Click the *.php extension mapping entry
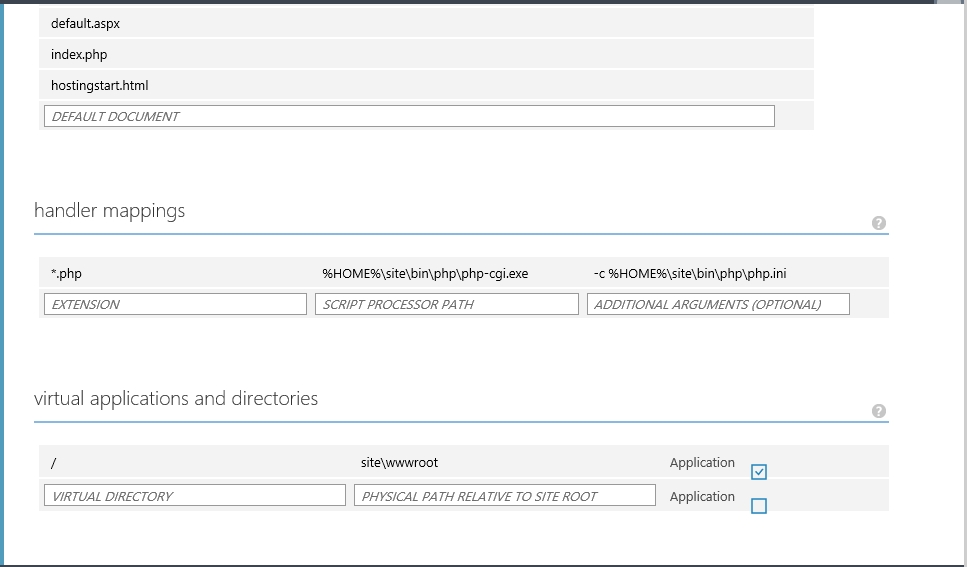 click(x=66, y=273)
